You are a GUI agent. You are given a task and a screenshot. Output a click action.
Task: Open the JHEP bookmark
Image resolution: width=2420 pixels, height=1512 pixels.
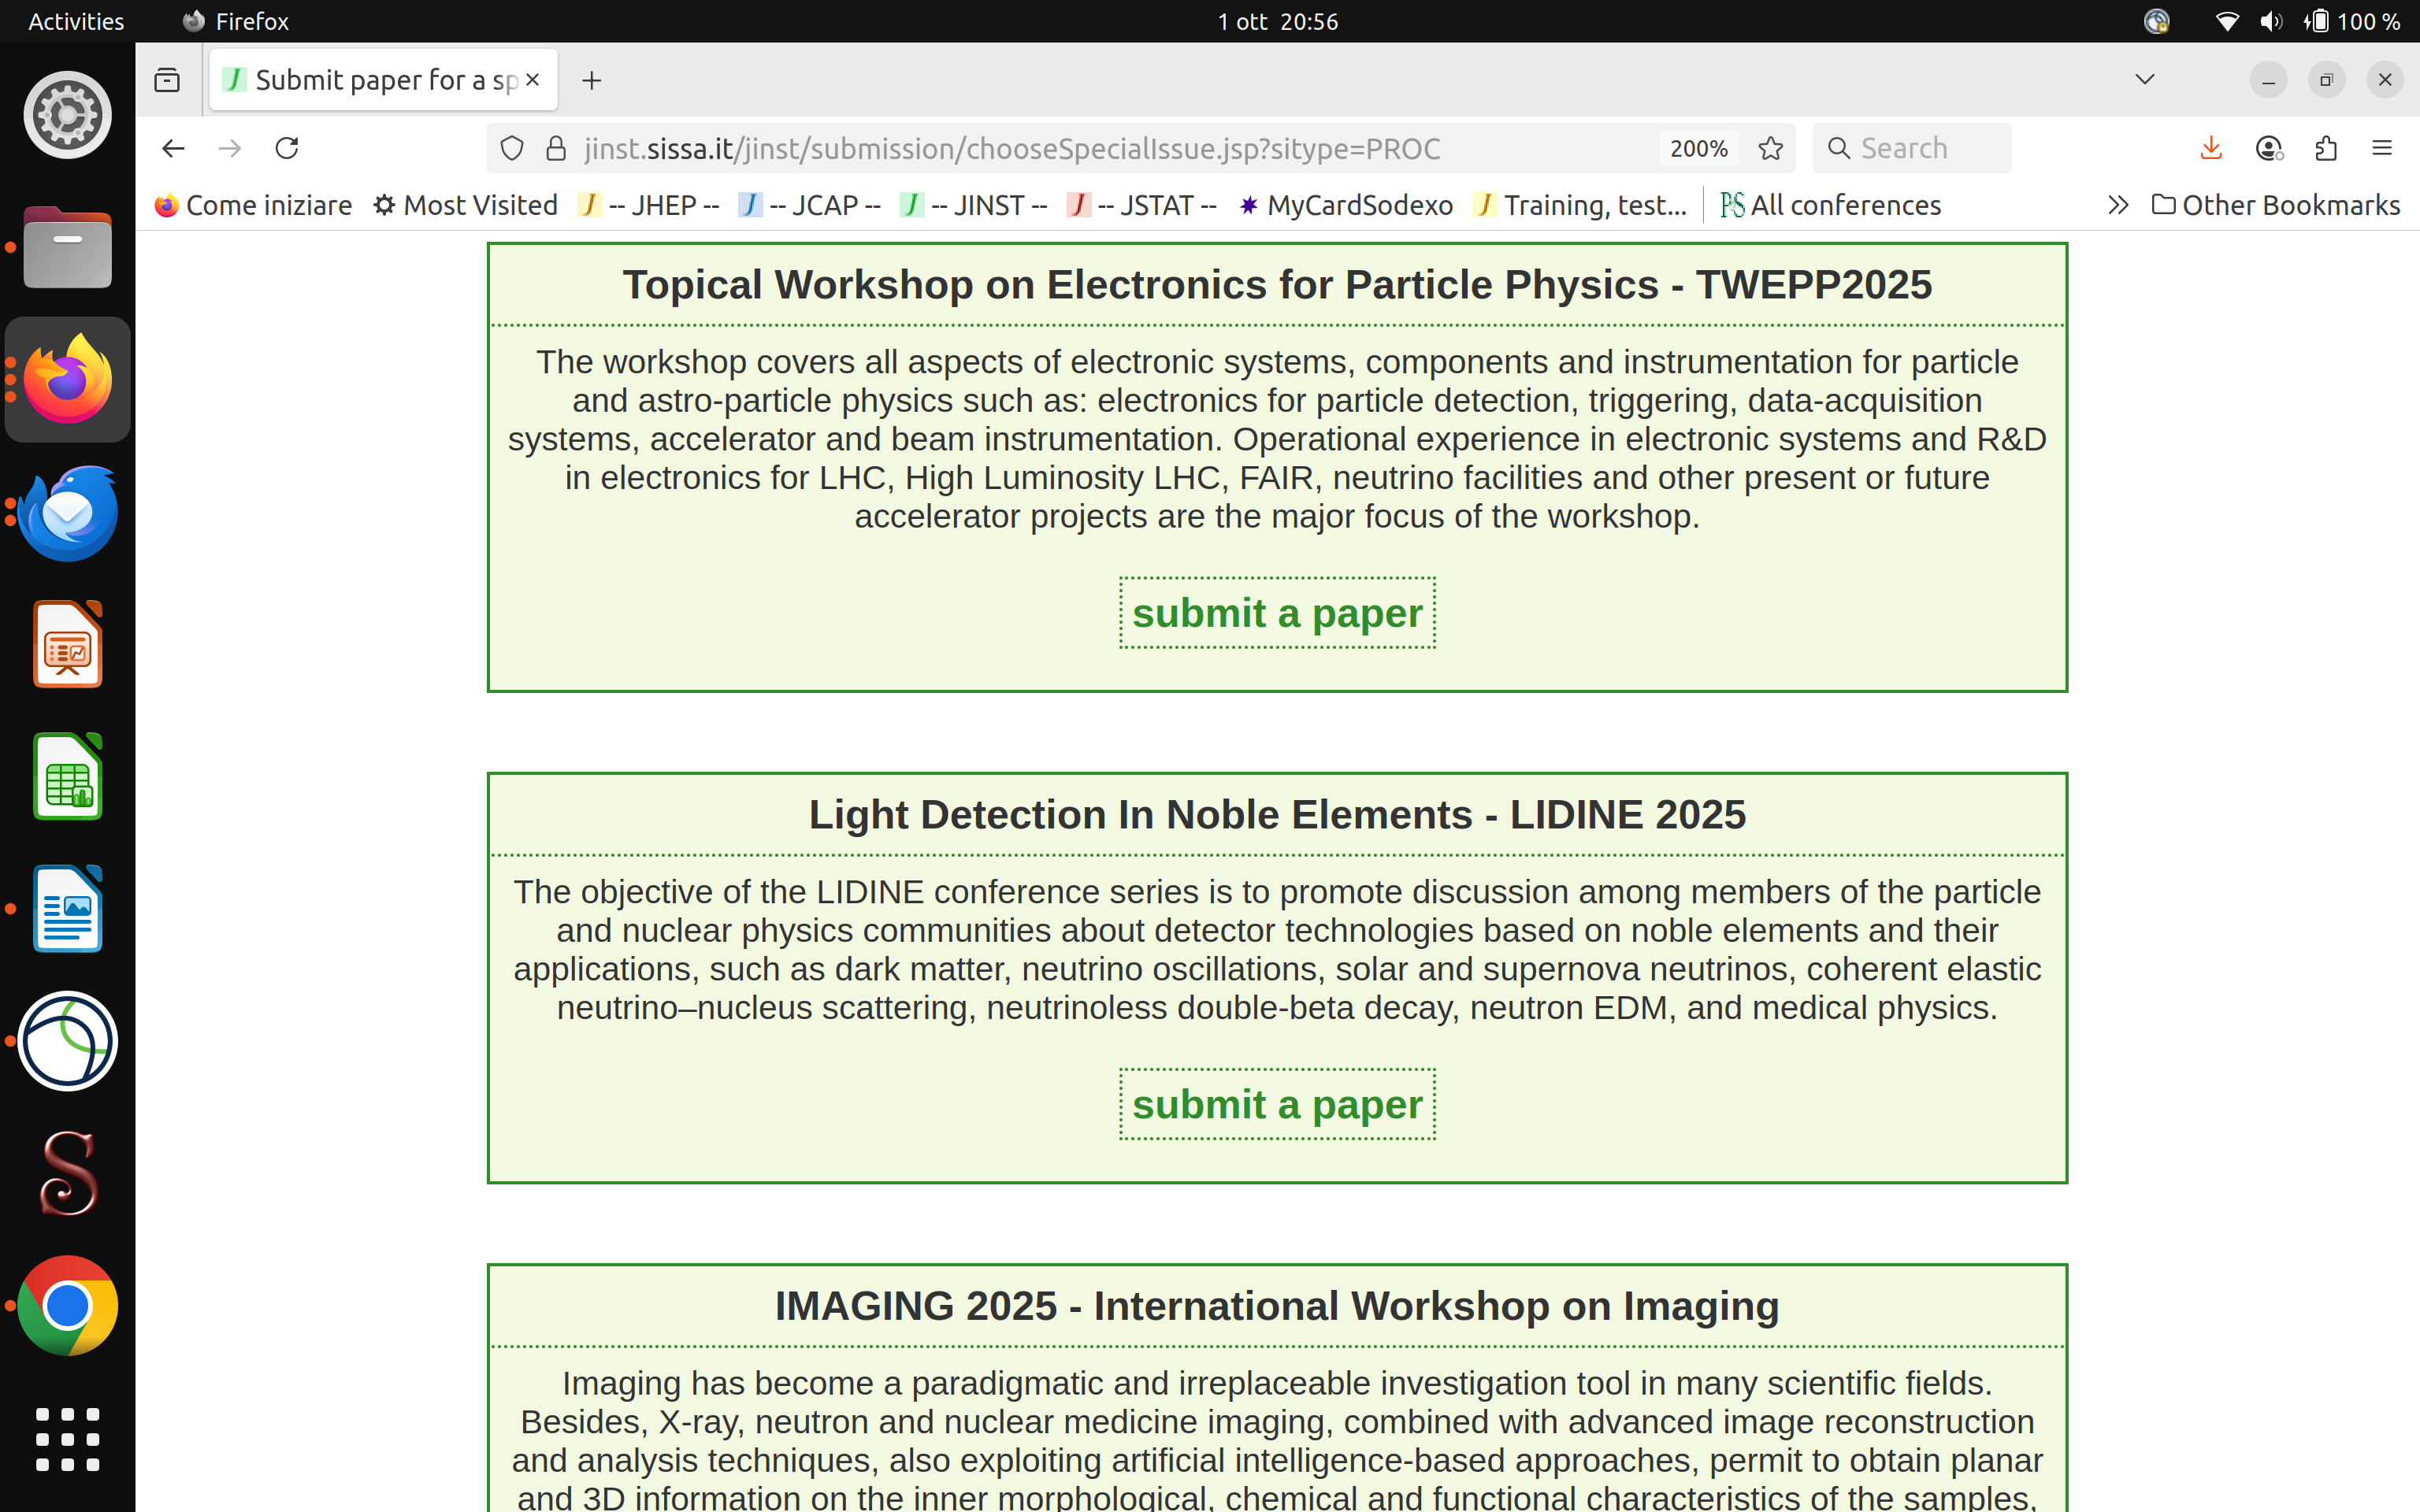pyautogui.click(x=648, y=205)
